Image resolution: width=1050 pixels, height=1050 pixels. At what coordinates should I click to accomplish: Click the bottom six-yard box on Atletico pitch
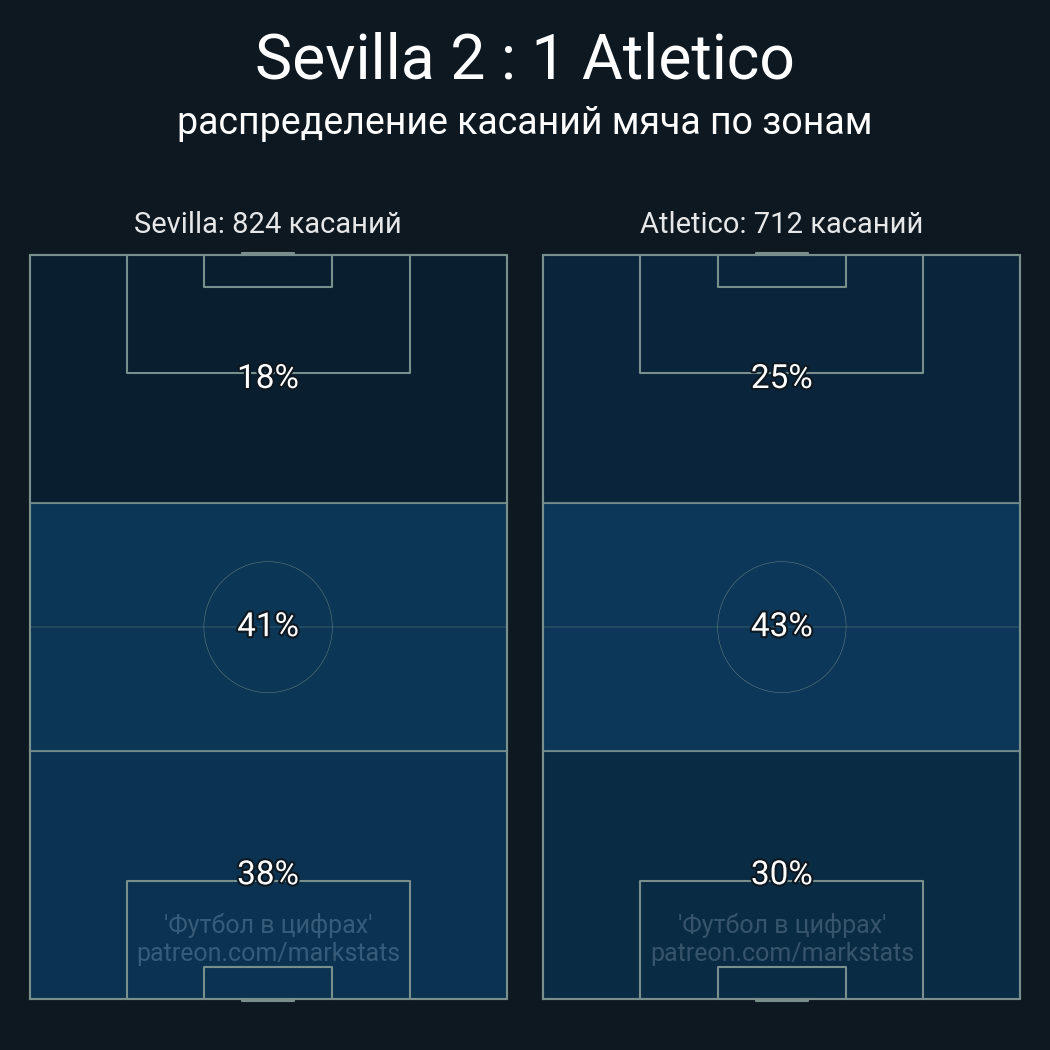point(782,983)
